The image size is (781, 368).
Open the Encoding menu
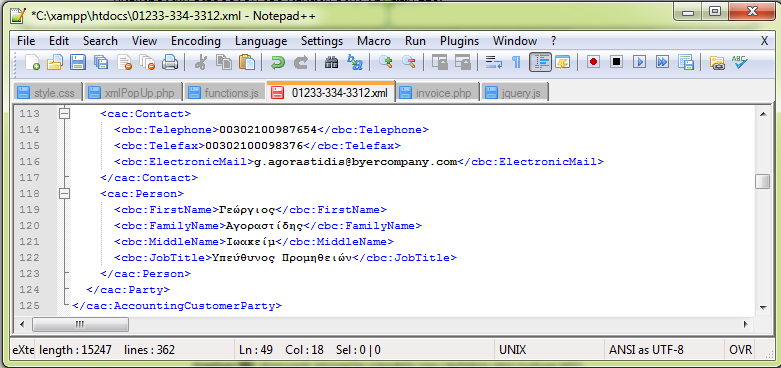click(x=196, y=41)
